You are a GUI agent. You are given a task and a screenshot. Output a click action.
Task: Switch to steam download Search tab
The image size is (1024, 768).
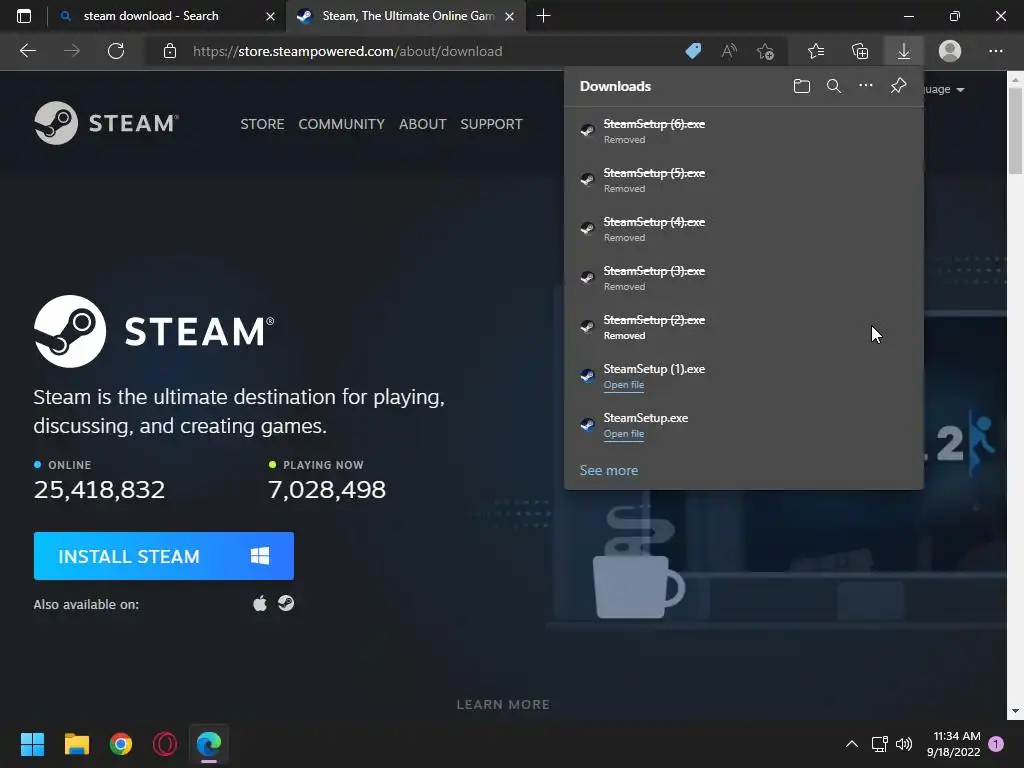pos(151,16)
